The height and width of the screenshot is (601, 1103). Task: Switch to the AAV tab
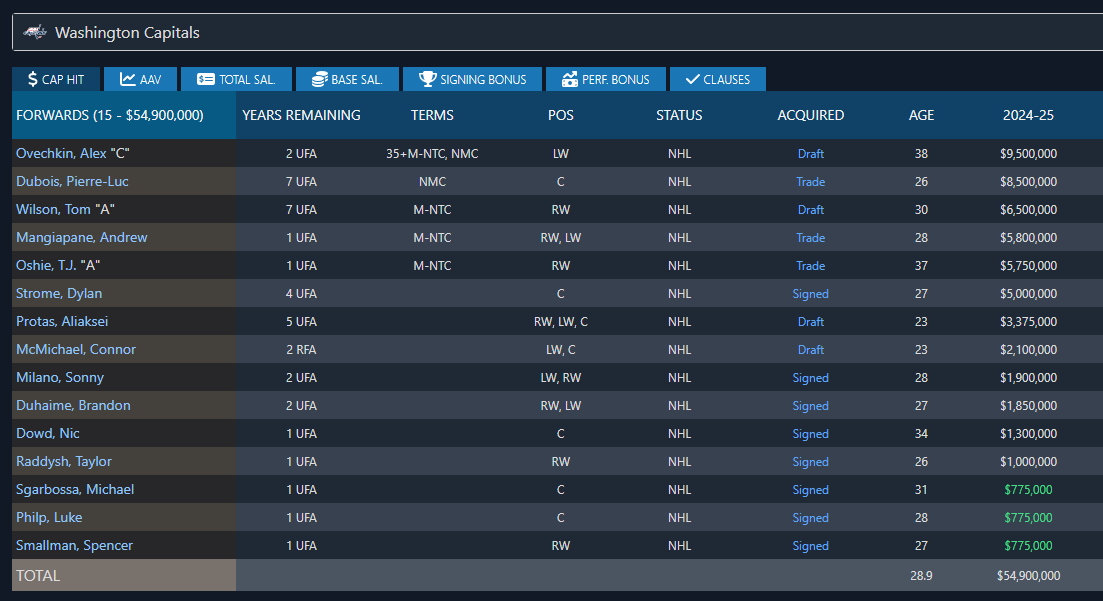pos(141,79)
